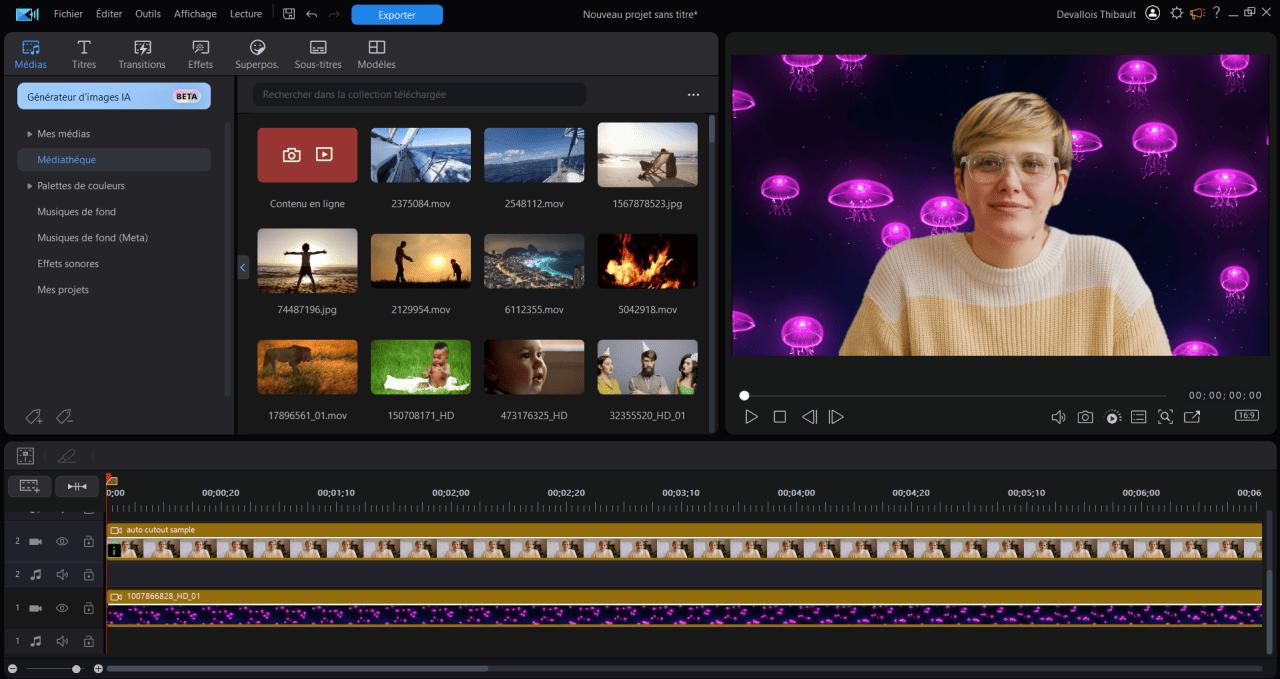Click the Play button in preview
This screenshot has width=1280, height=679.
[x=751, y=417]
